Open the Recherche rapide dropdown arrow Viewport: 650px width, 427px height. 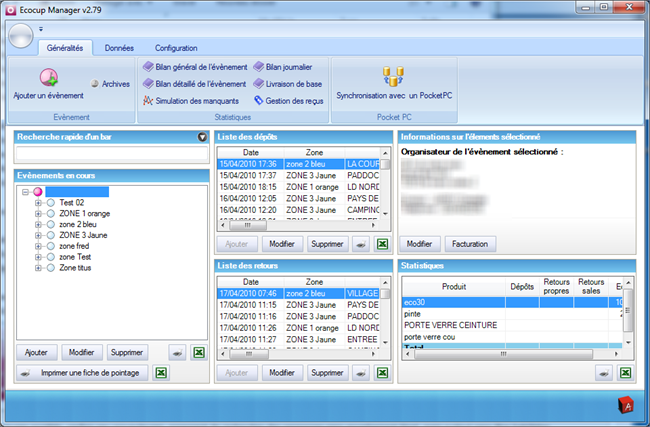(202, 137)
